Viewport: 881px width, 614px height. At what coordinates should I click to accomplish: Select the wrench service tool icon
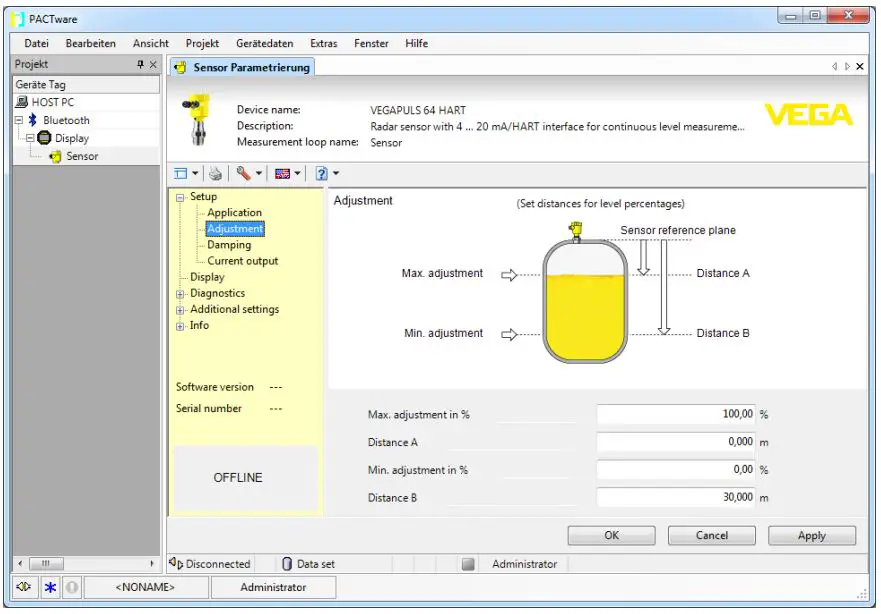coord(243,172)
